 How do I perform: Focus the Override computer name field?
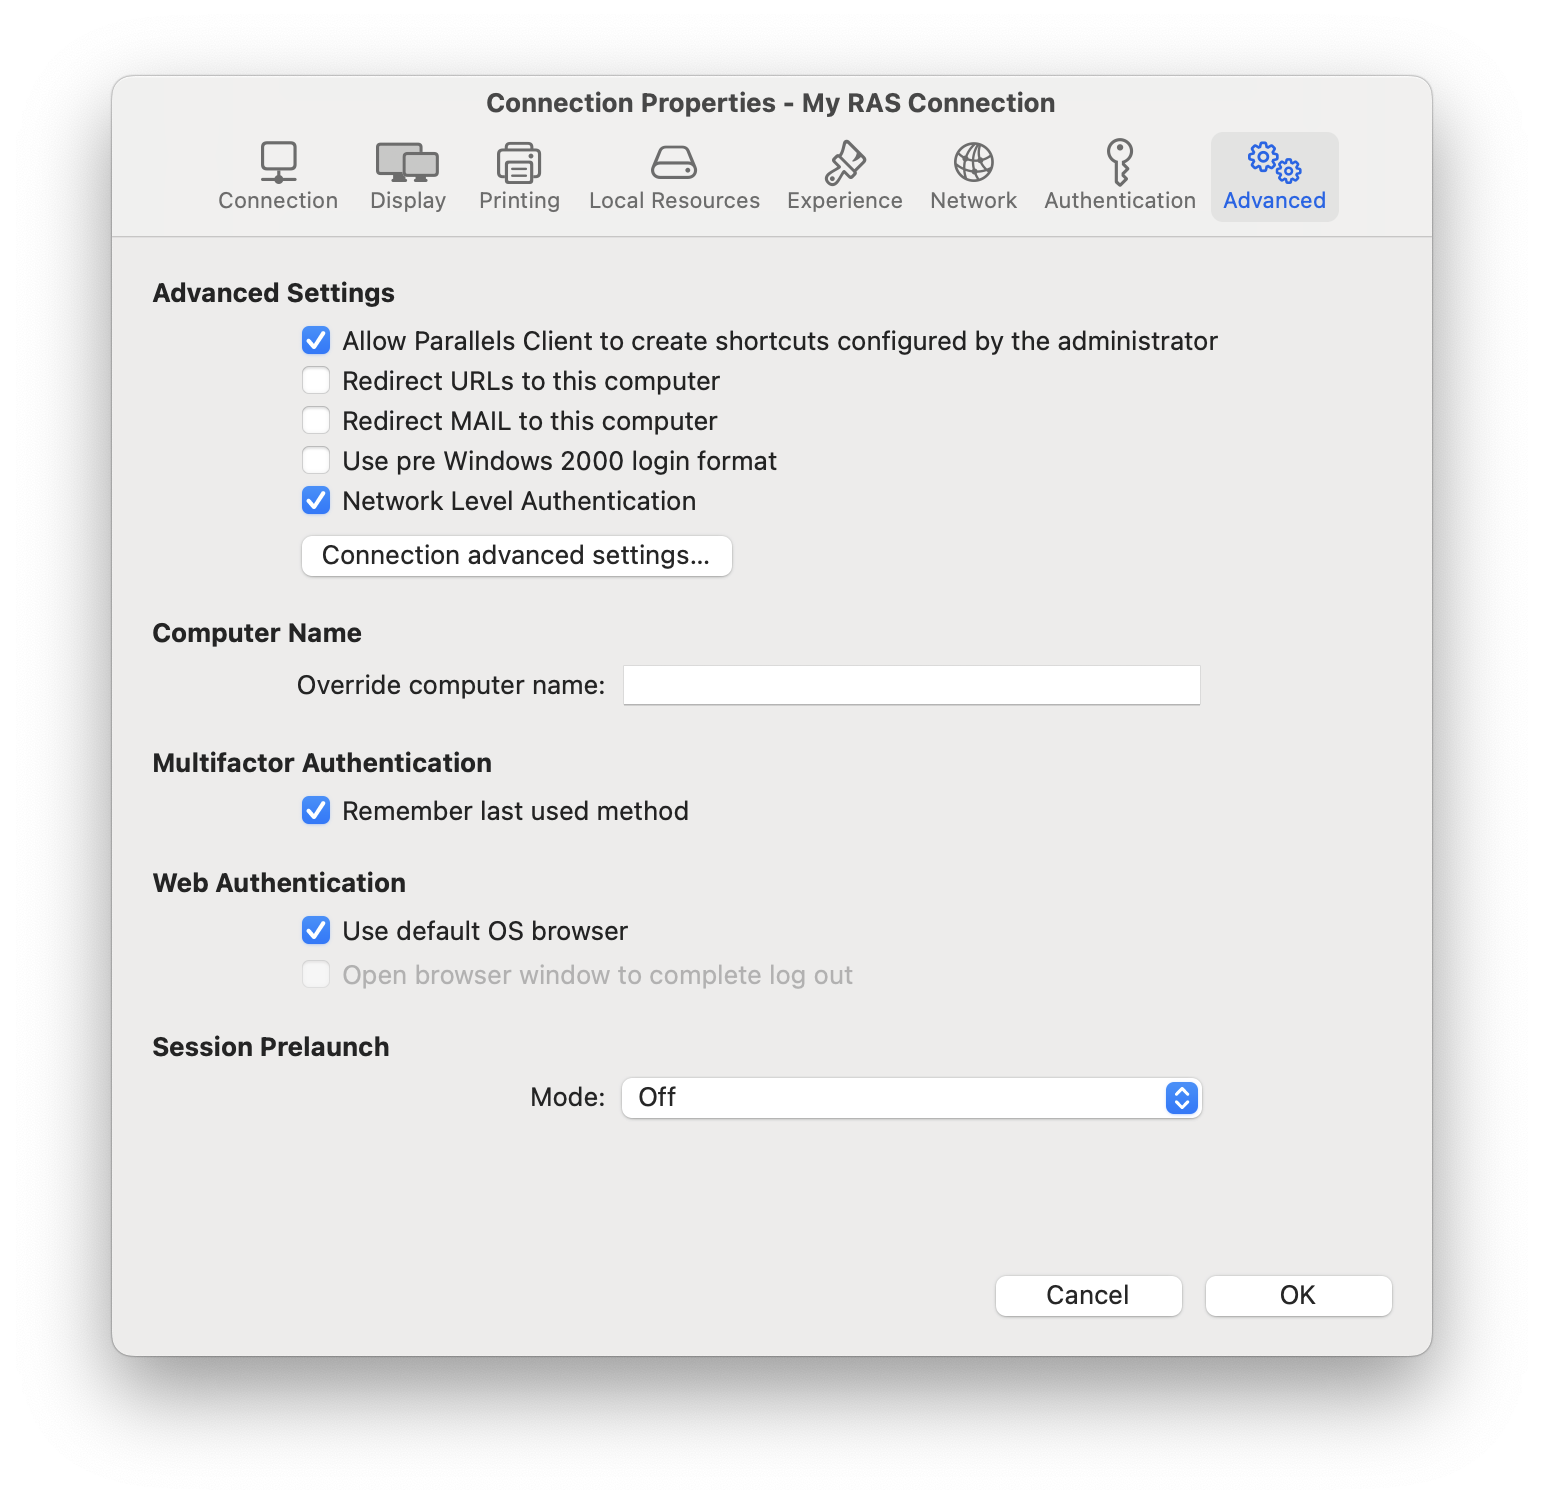pos(911,685)
